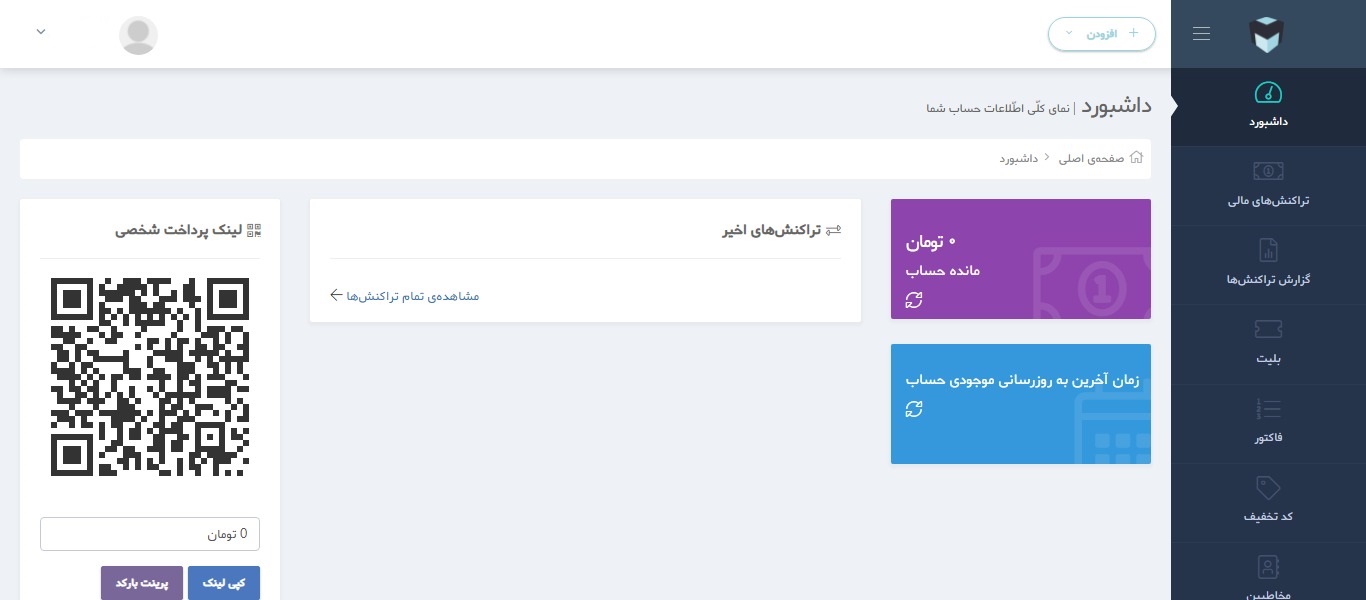1366x600 pixels.
Task: Open کد تخفیف in the sidebar
Action: [1268, 502]
